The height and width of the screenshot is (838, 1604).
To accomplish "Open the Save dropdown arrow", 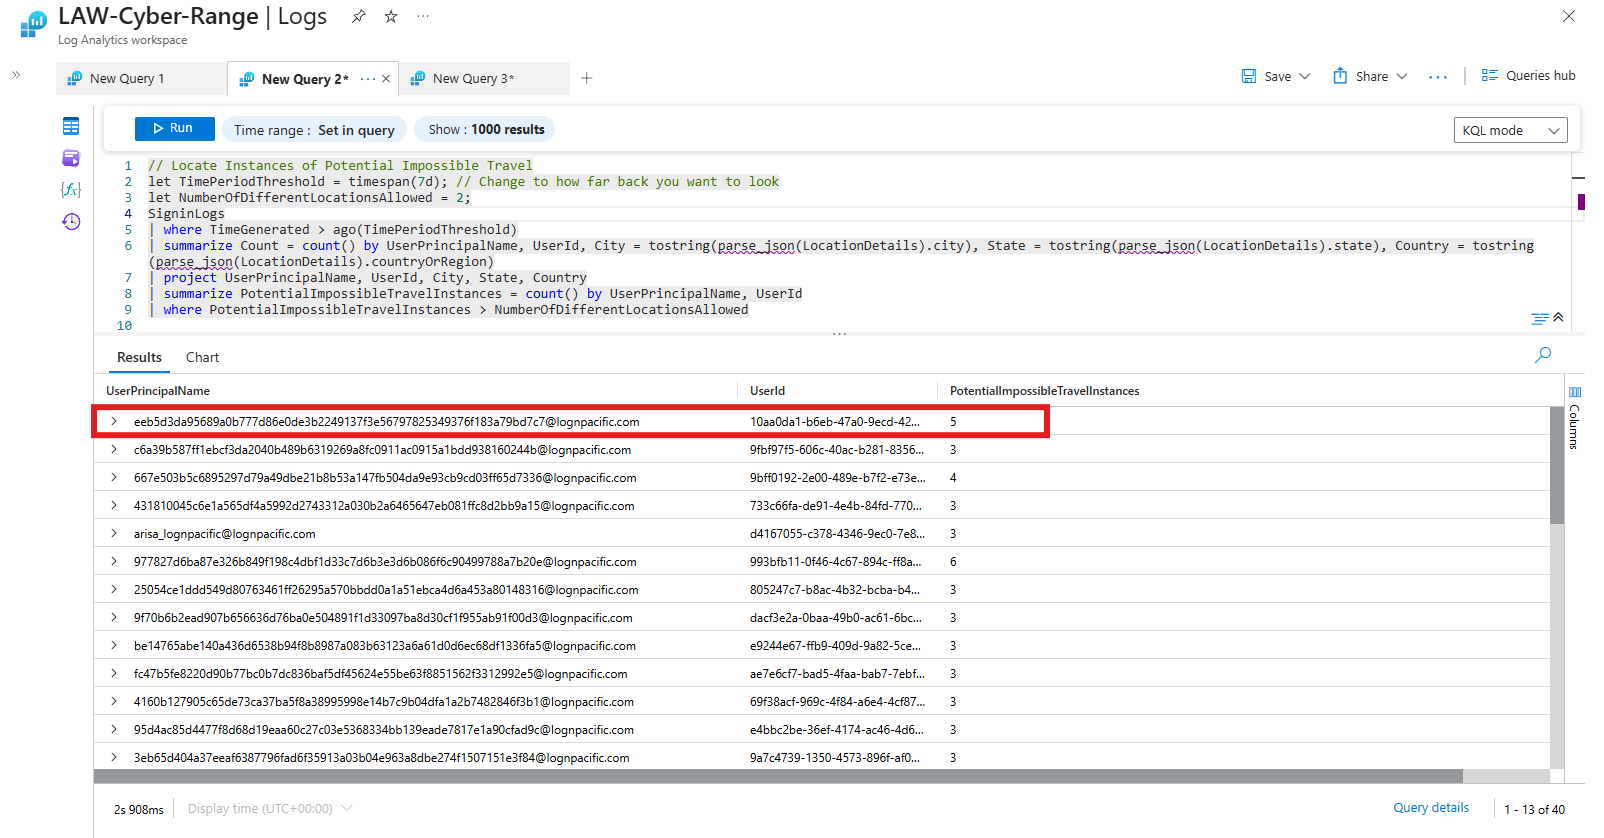I will click(x=1305, y=76).
